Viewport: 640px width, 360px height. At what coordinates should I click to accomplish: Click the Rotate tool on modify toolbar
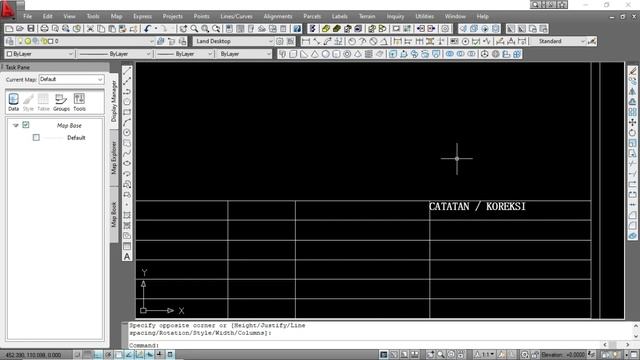[632, 133]
